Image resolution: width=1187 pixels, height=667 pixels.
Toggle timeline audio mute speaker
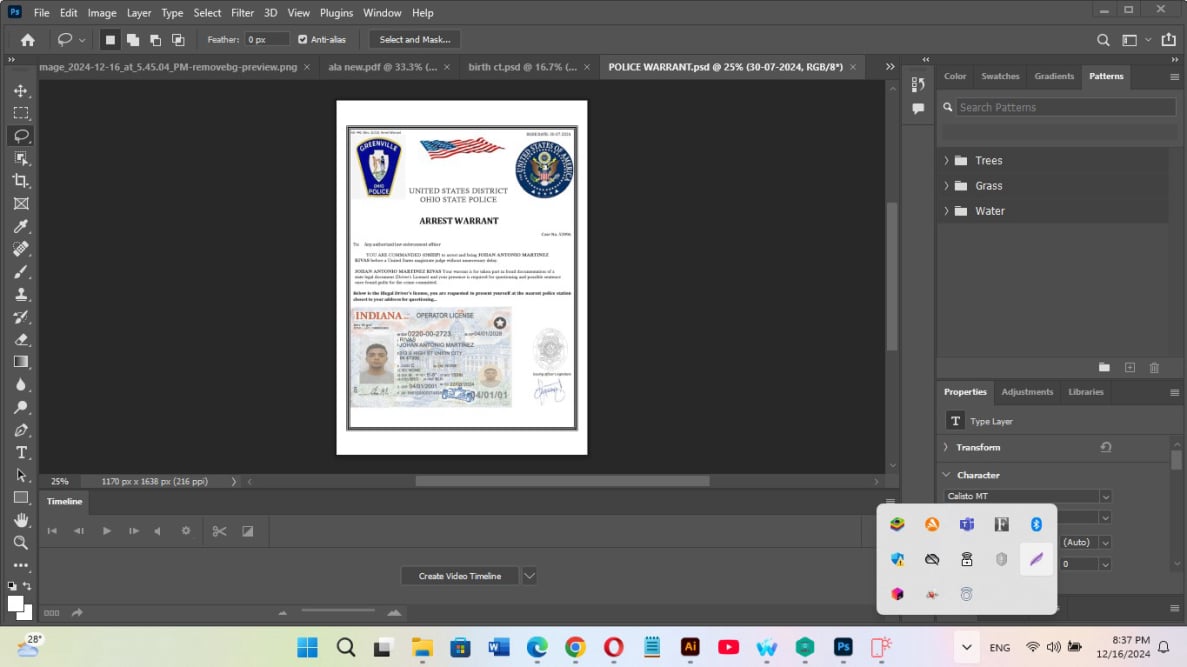tap(157, 531)
